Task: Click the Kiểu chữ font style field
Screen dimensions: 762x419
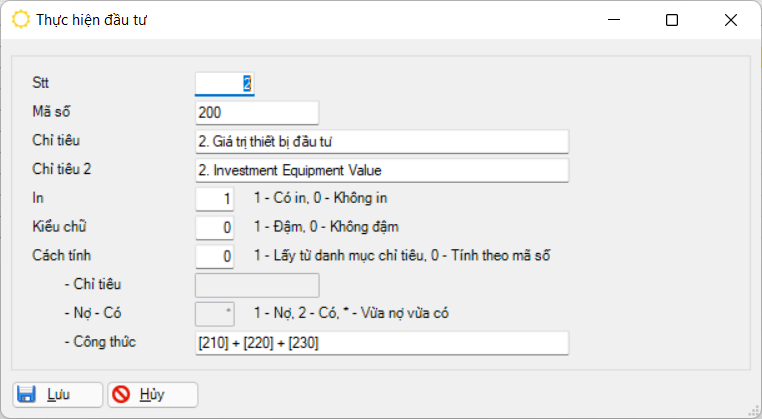Action: coord(214,228)
